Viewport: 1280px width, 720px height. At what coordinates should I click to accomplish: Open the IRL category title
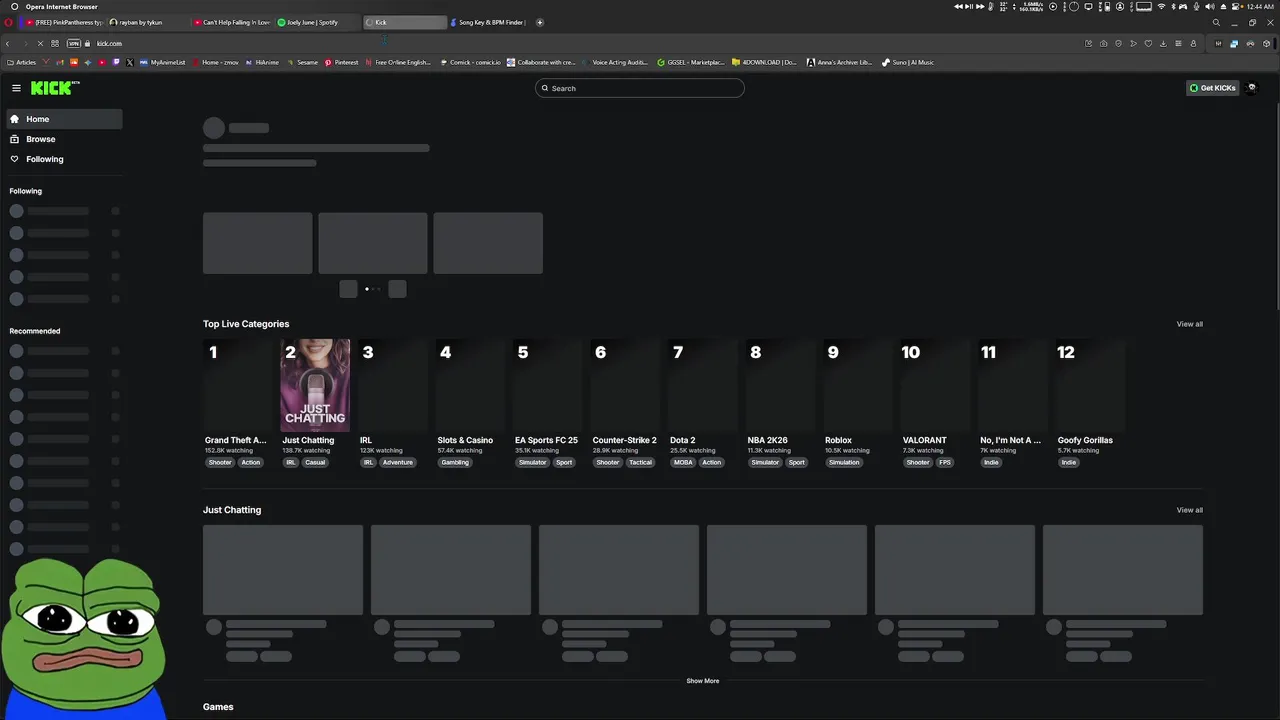click(x=366, y=440)
